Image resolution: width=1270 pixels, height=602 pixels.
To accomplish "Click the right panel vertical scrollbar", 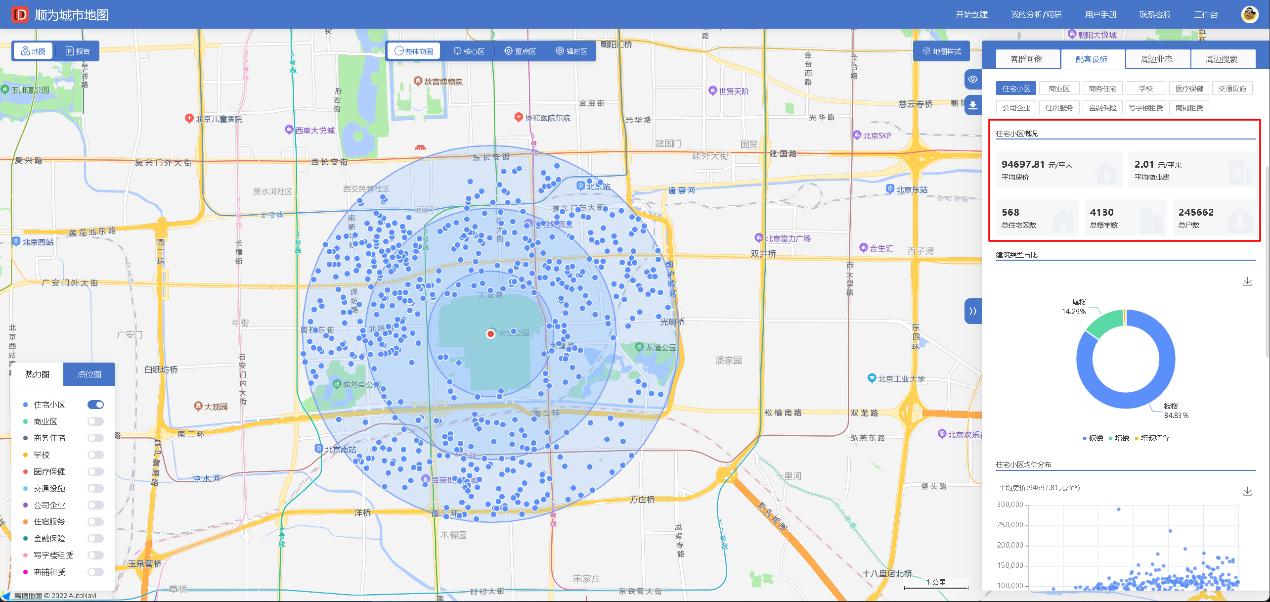I will point(1265,260).
